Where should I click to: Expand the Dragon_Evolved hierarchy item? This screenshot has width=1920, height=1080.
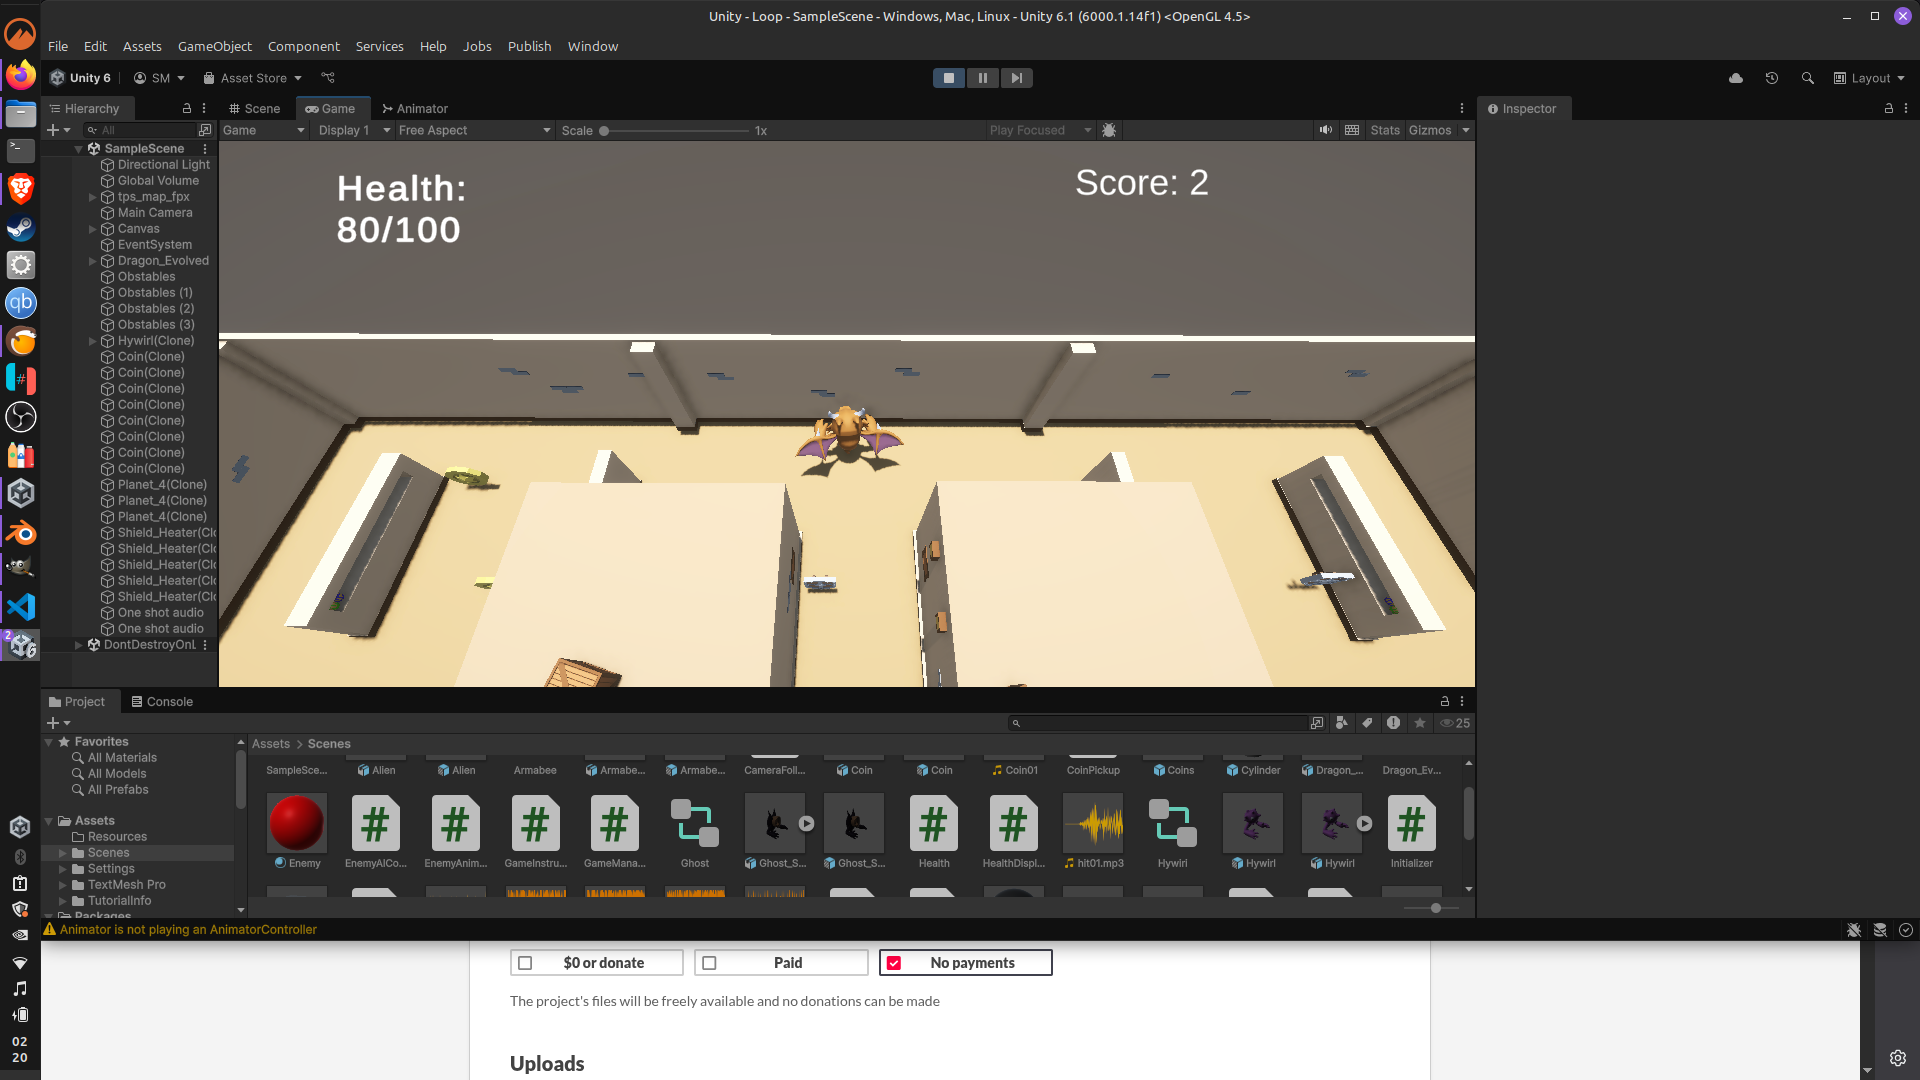92,261
